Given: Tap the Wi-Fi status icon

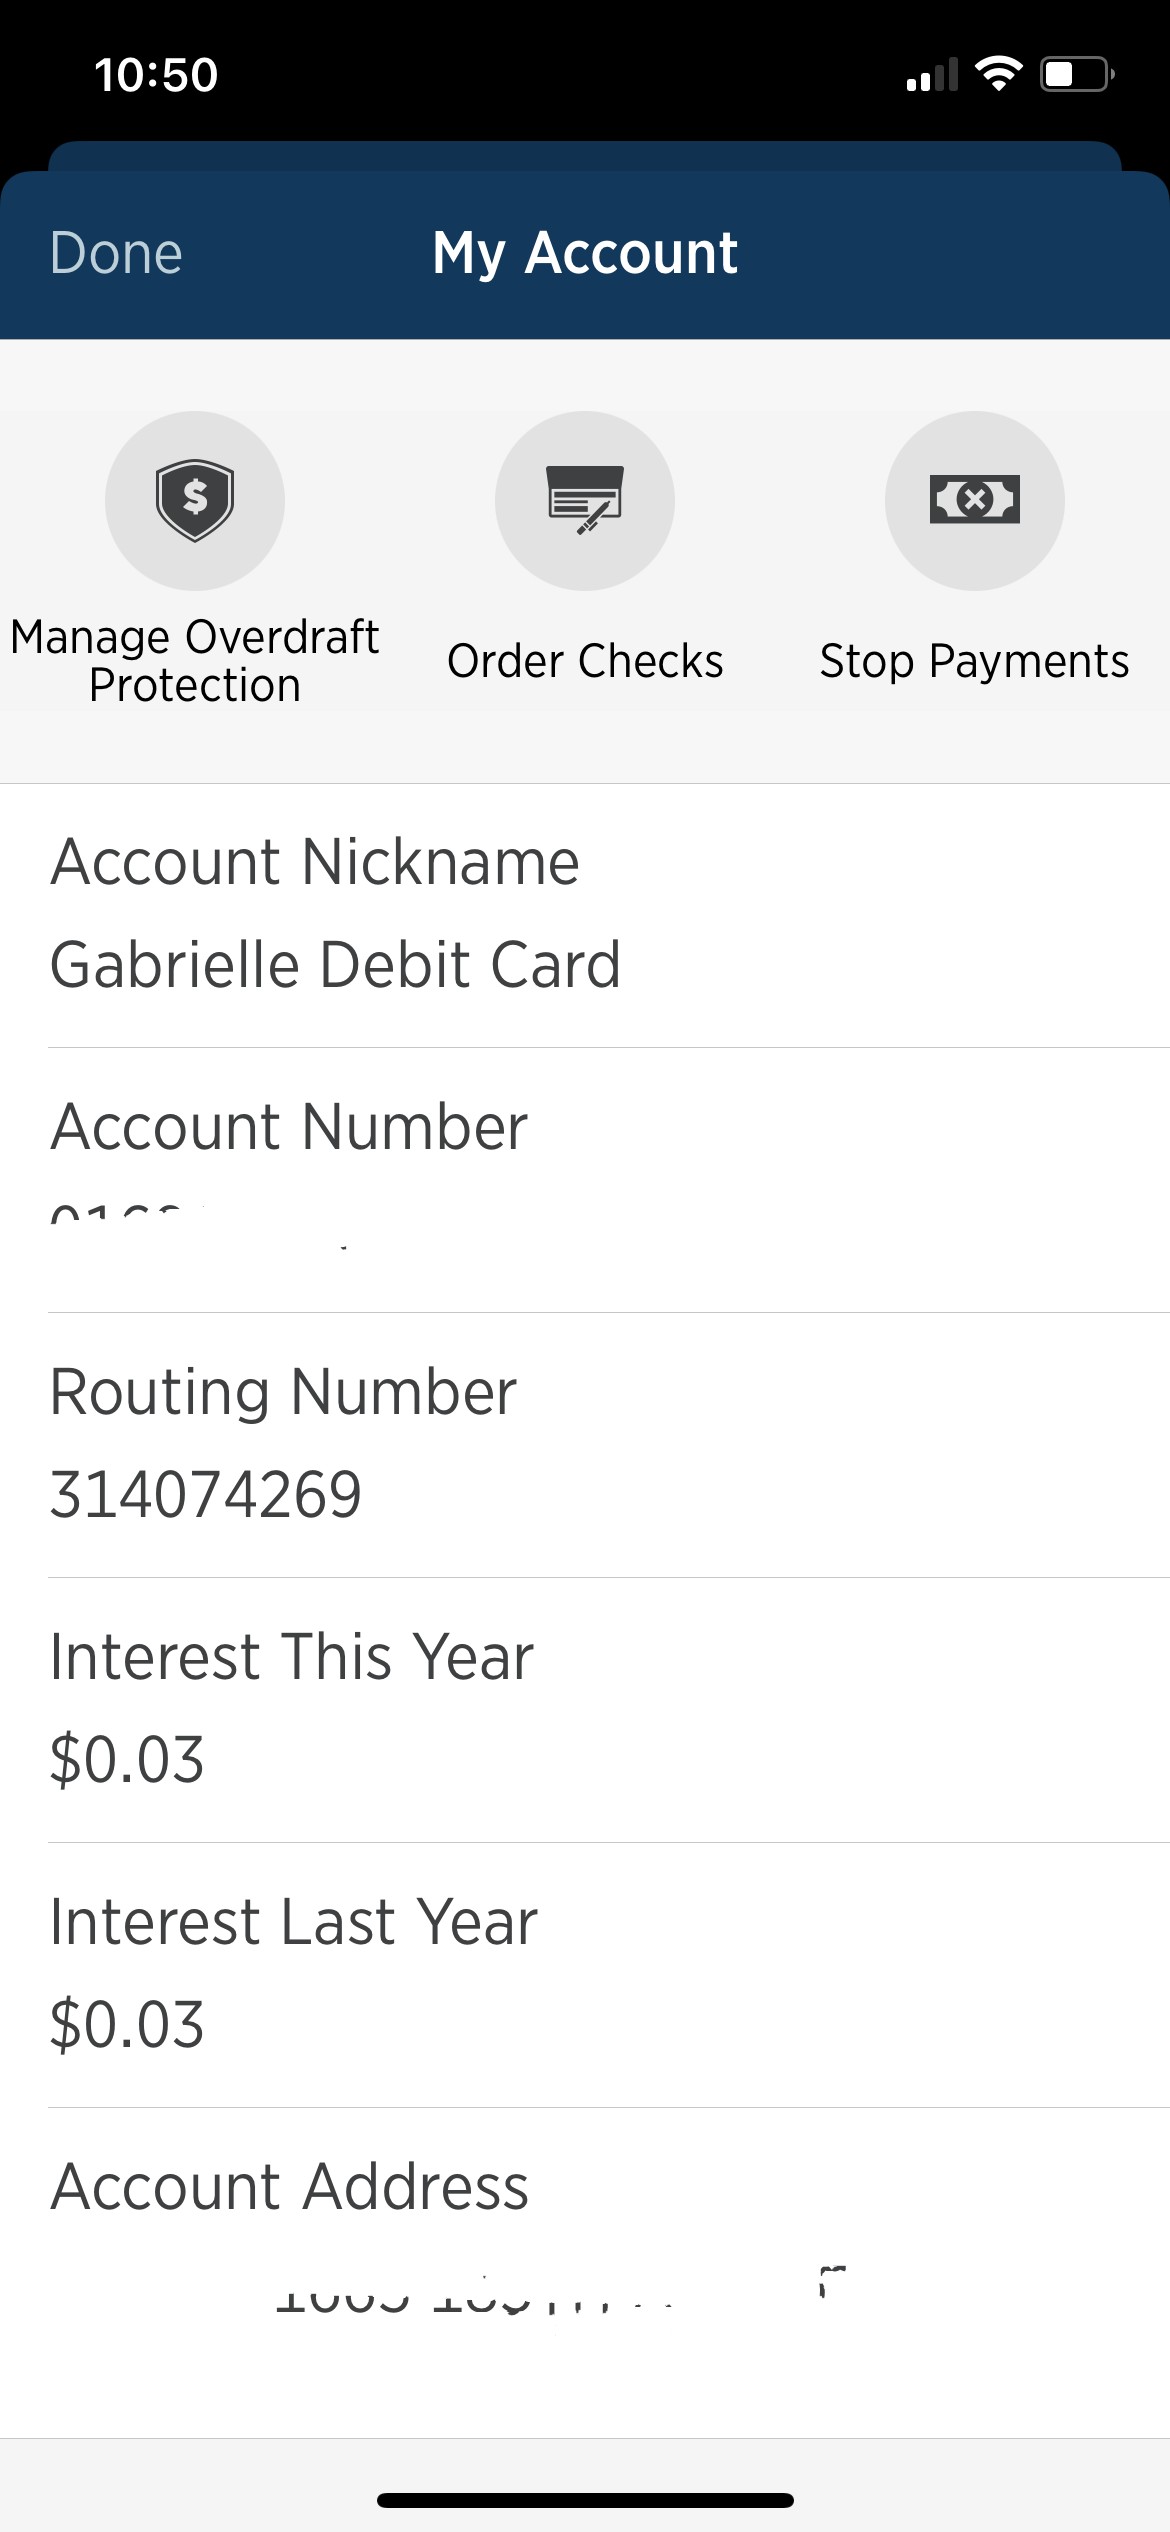Looking at the screenshot, I should [x=998, y=74].
